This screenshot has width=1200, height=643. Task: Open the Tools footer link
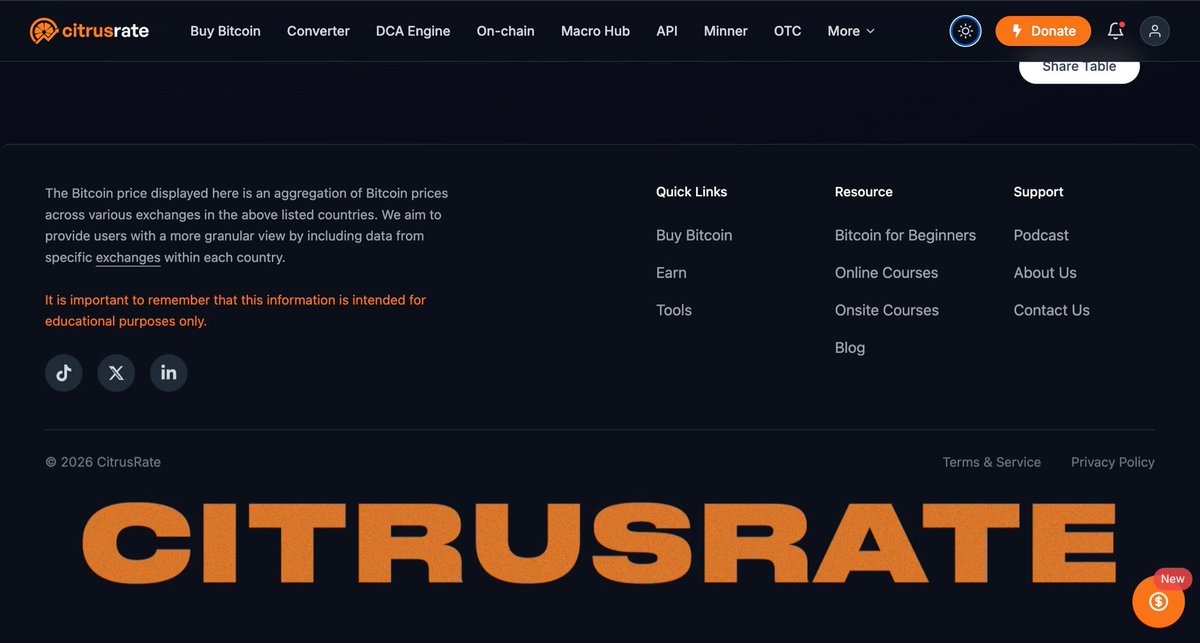coord(674,310)
